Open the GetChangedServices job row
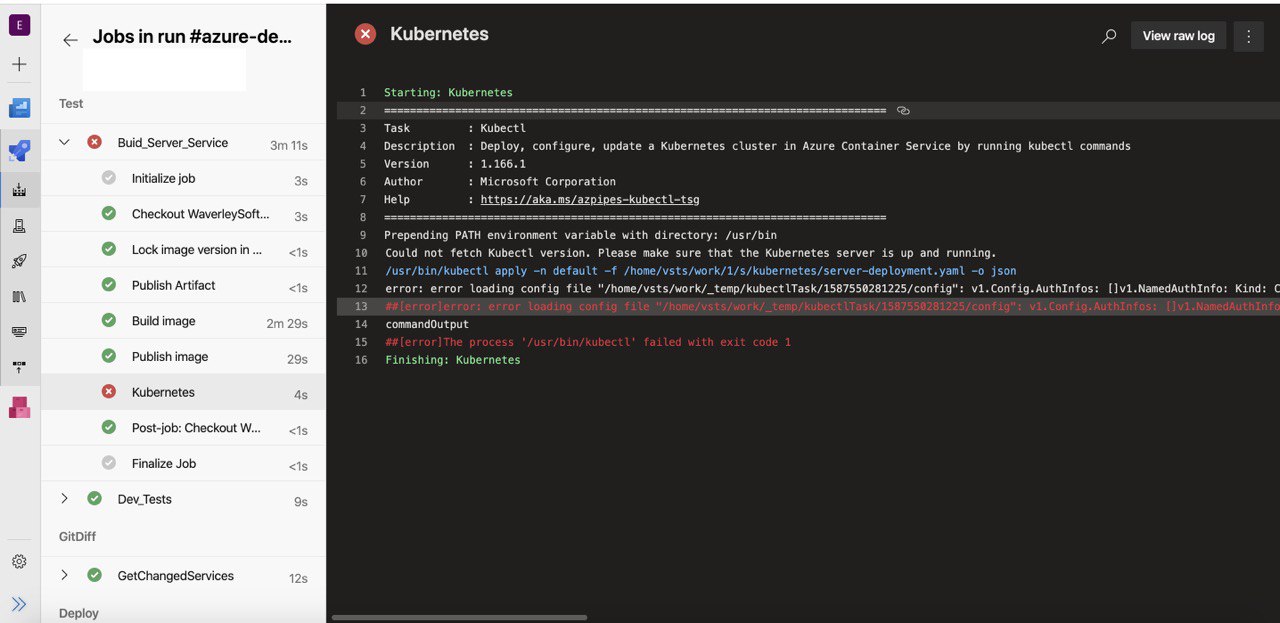This screenshot has height=623, width=1280. 183,575
